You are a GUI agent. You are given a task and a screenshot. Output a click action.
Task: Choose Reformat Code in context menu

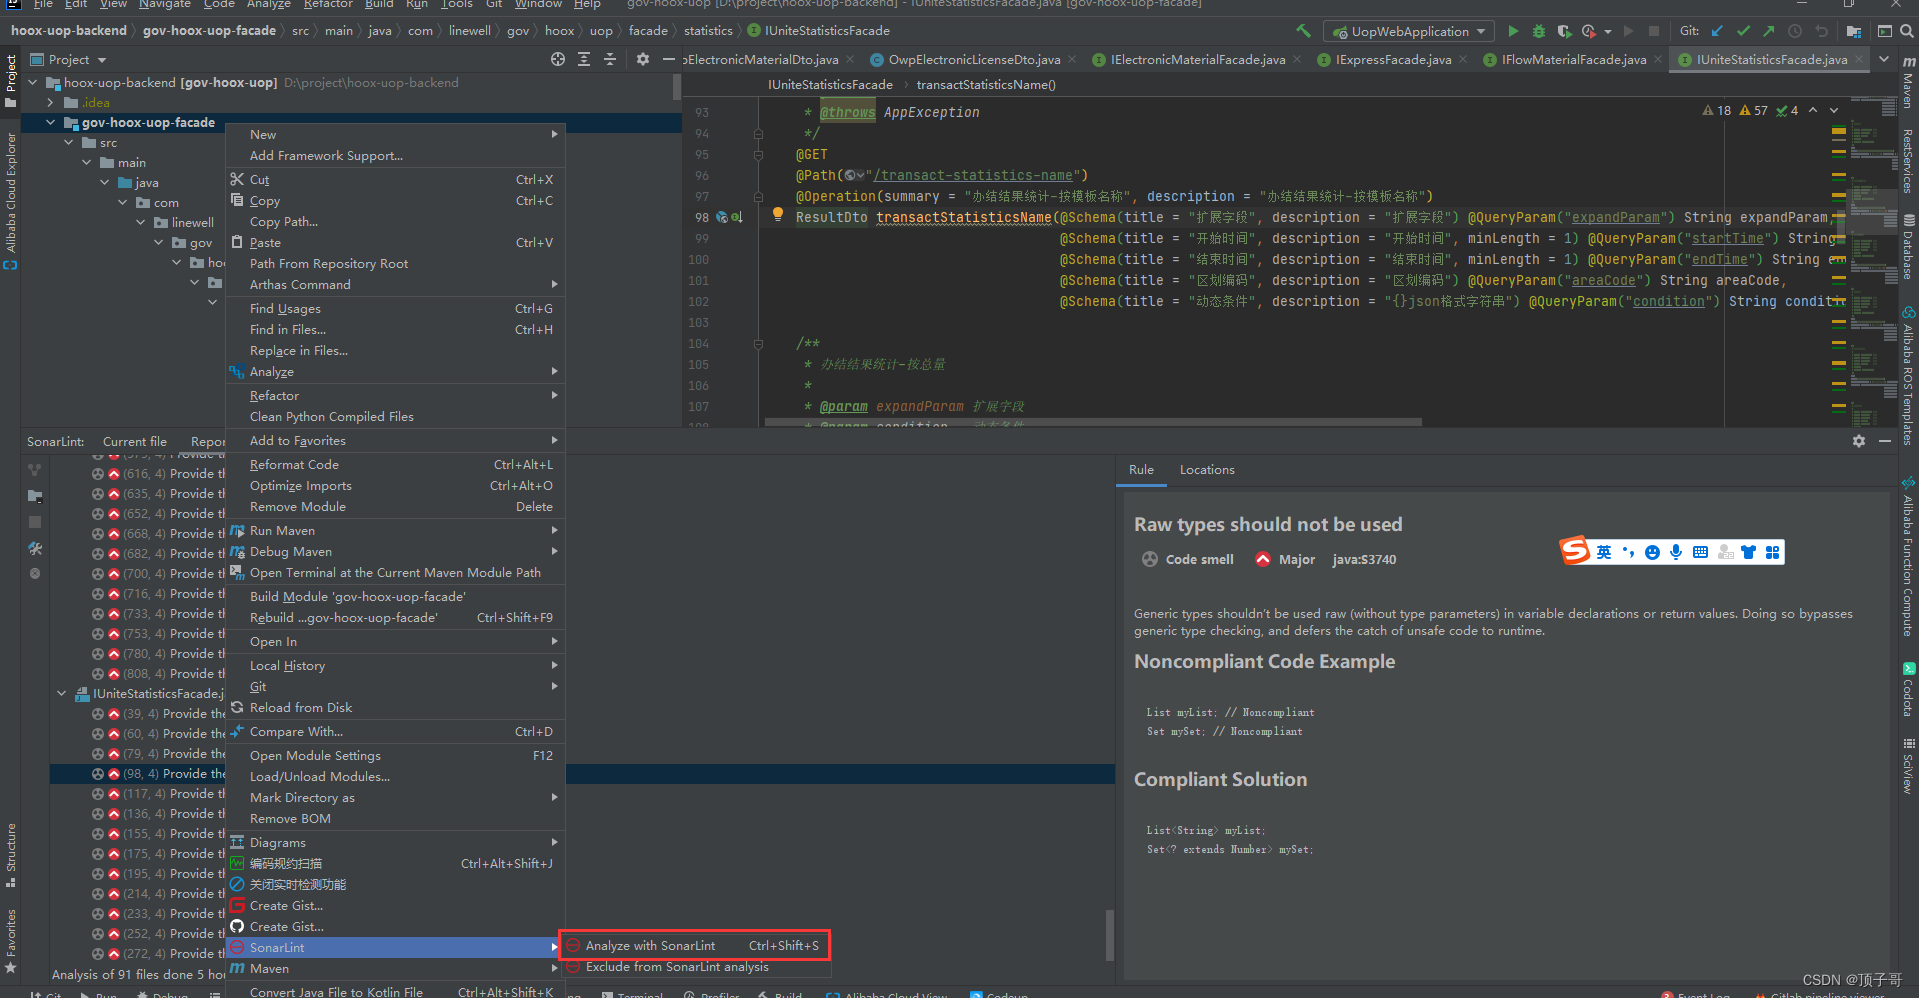point(395,465)
